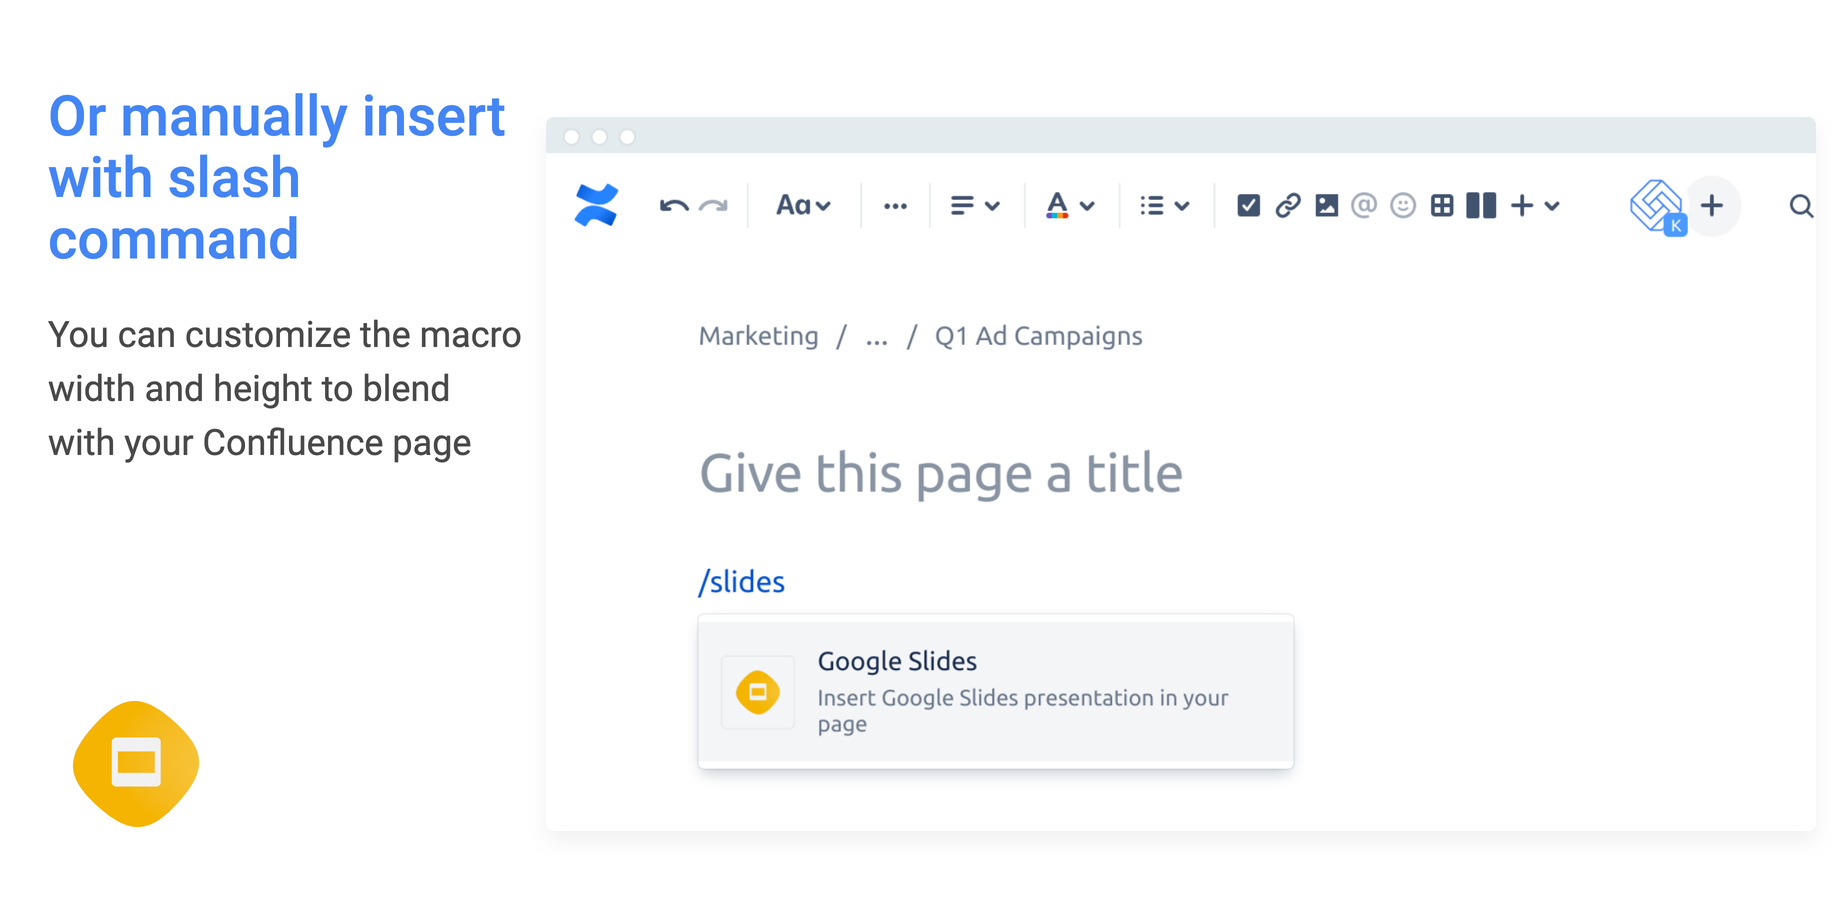Click the collaborator avatar with K badge
This screenshot has width=1840, height=900.
pos(1658,207)
